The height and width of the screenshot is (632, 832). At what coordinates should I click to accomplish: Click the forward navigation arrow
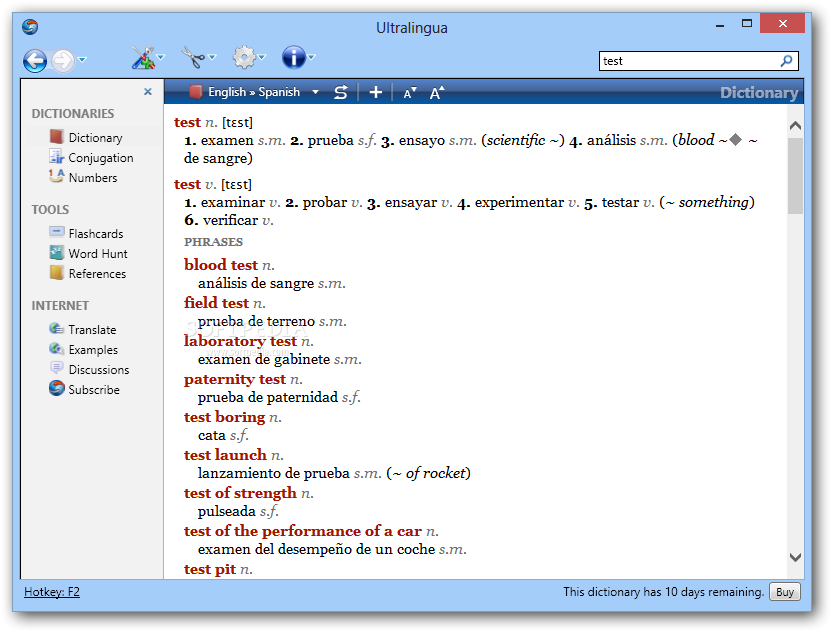coord(63,61)
